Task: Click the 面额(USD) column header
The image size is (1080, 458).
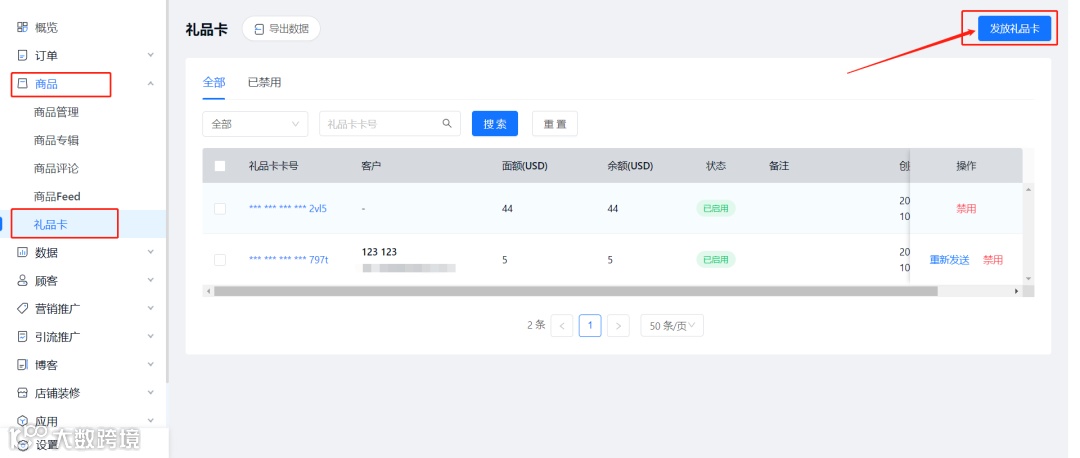Action: click(525, 166)
